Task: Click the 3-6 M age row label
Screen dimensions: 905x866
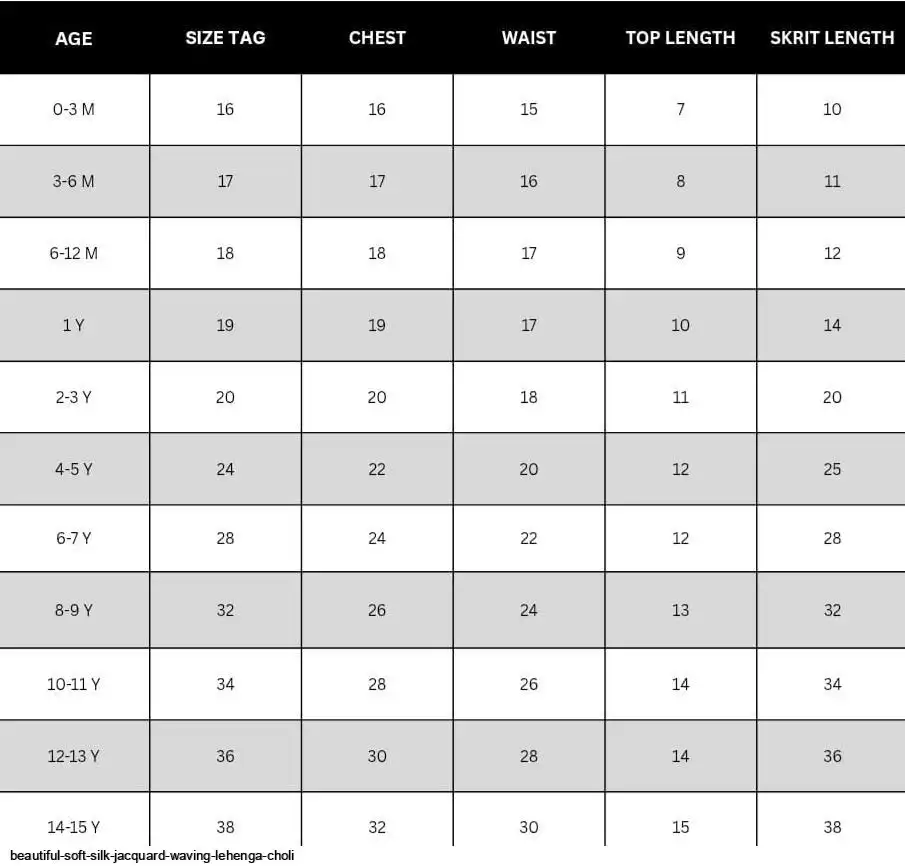Action: pyautogui.click(x=74, y=181)
